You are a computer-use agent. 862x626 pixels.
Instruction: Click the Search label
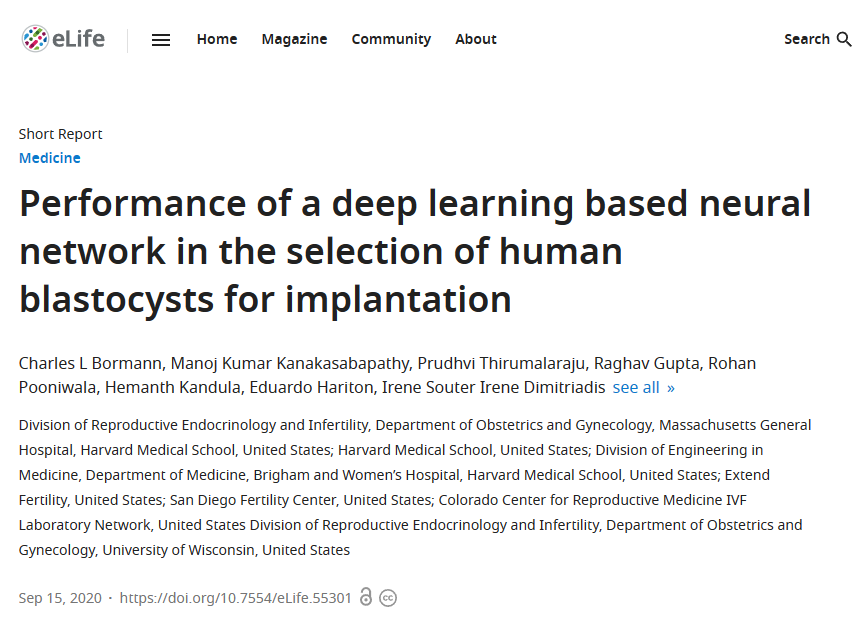[x=807, y=39]
